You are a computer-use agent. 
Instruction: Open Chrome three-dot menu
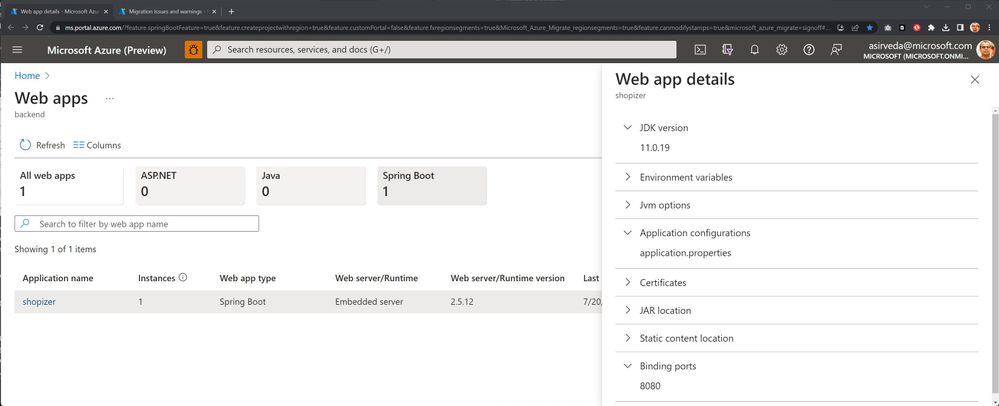click(989, 27)
